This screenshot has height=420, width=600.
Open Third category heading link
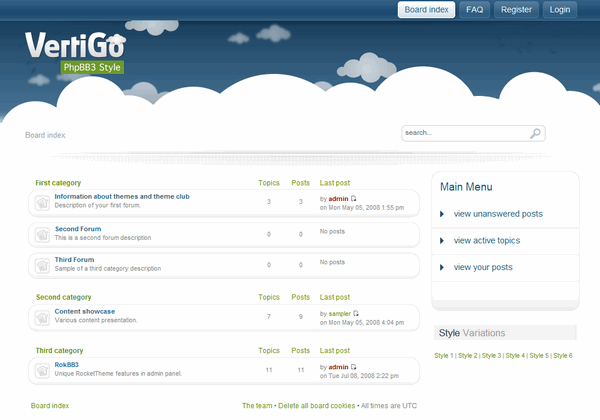coord(59,350)
